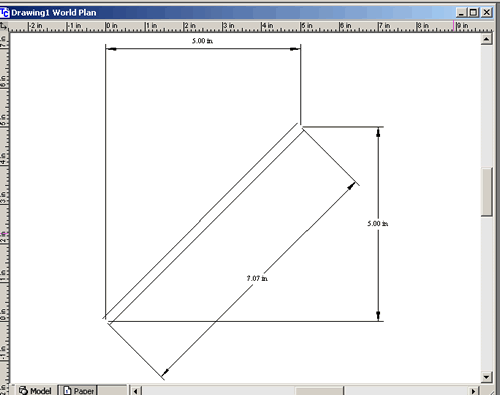Switch to the Model tab
500x395 pixels.
tap(36, 390)
